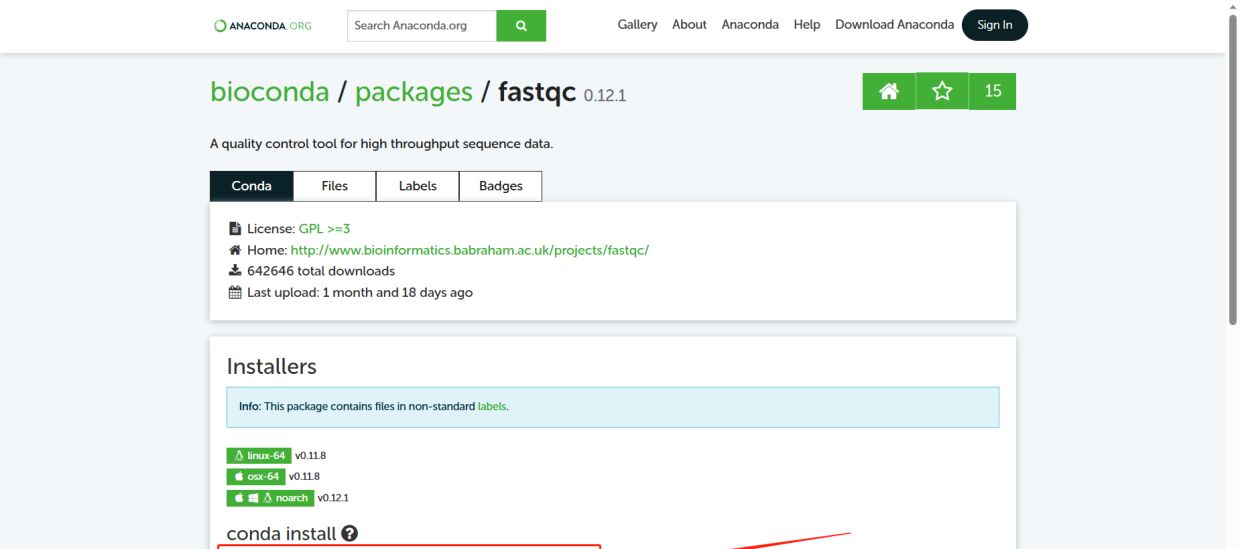The width and height of the screenshot is (1240, 549).
Task: Click the v0.12.1 noarch version text
Action: coord(333,498)
